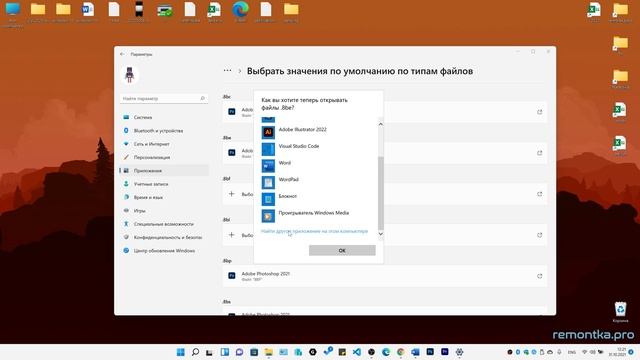Click external link icon in .8bi row
Image resolution: width=640 pixels, height=360 pixels.
540,235
